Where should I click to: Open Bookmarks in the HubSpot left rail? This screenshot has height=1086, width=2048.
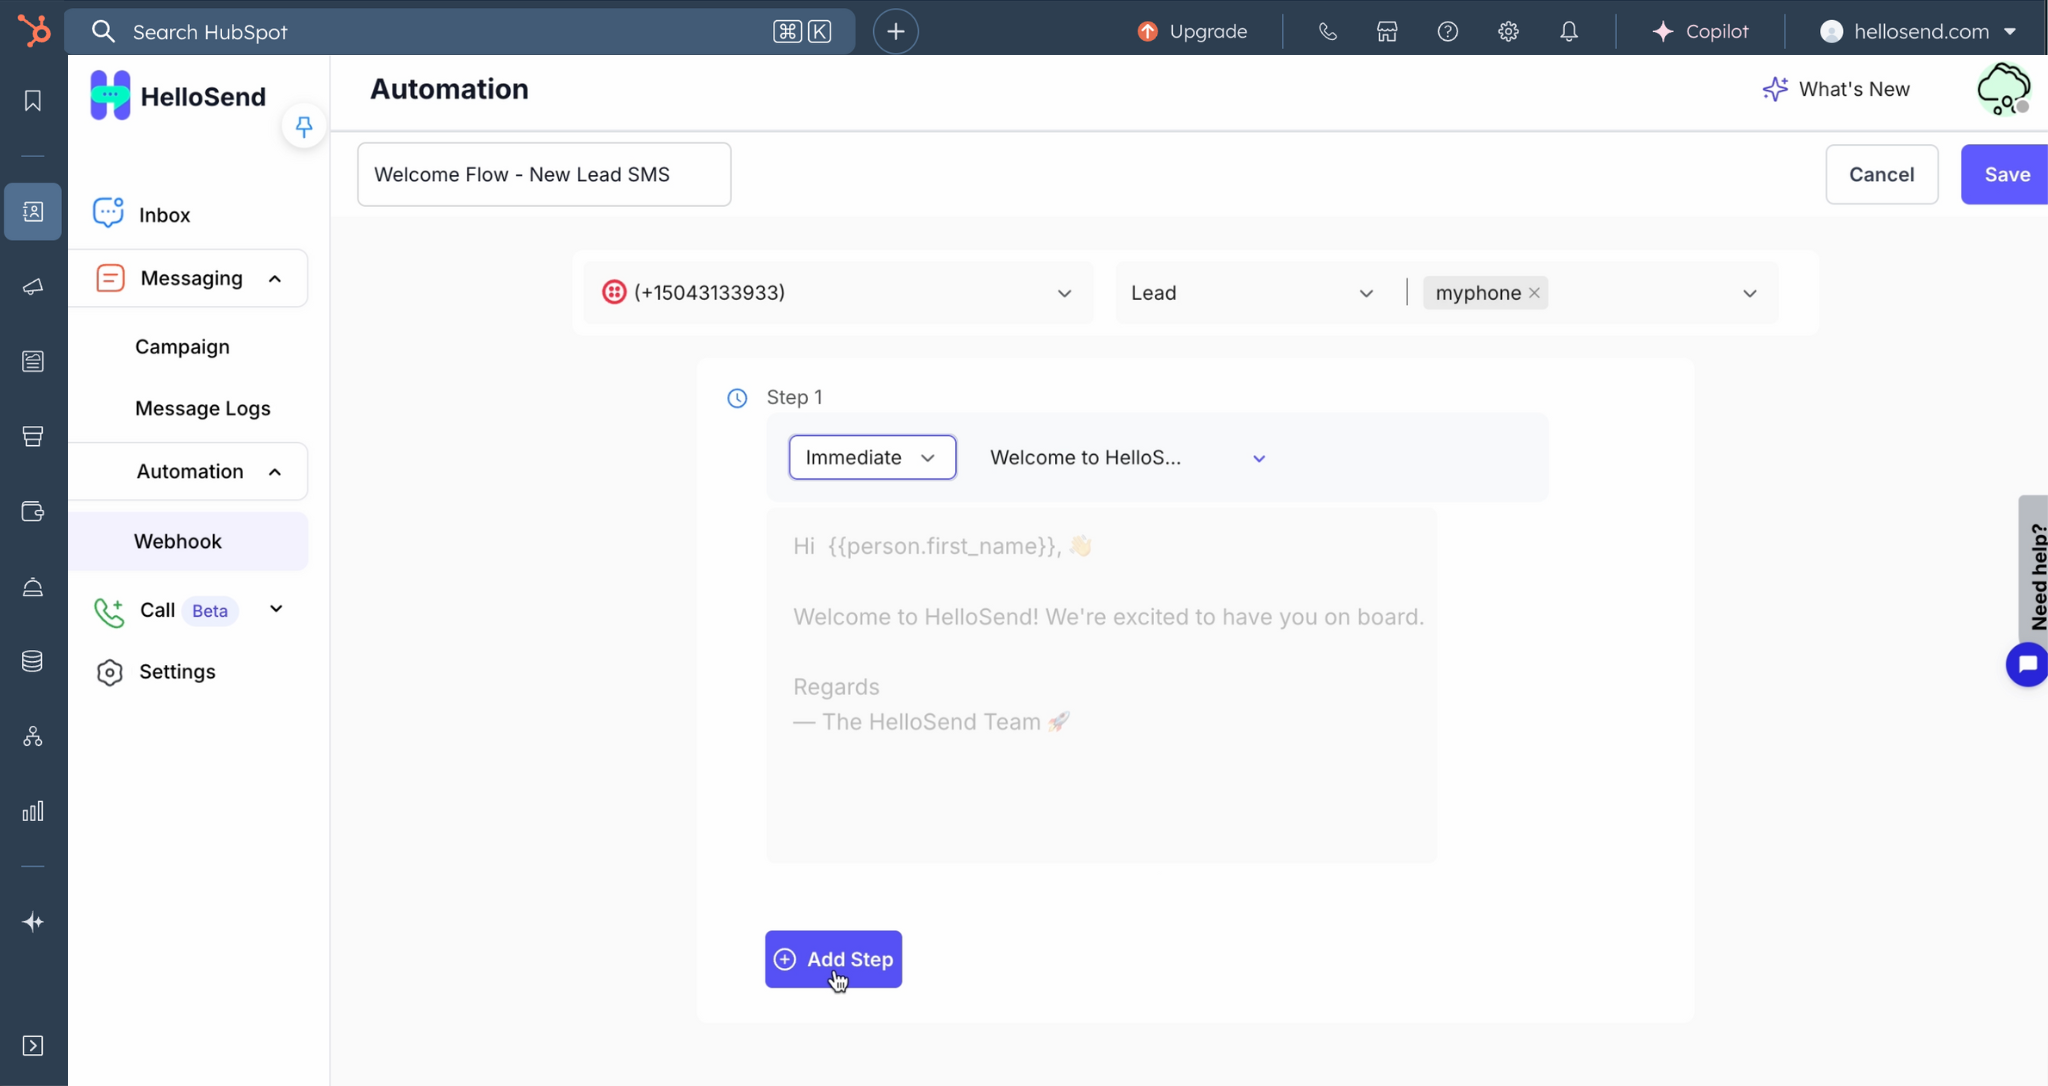pos(33,100)
